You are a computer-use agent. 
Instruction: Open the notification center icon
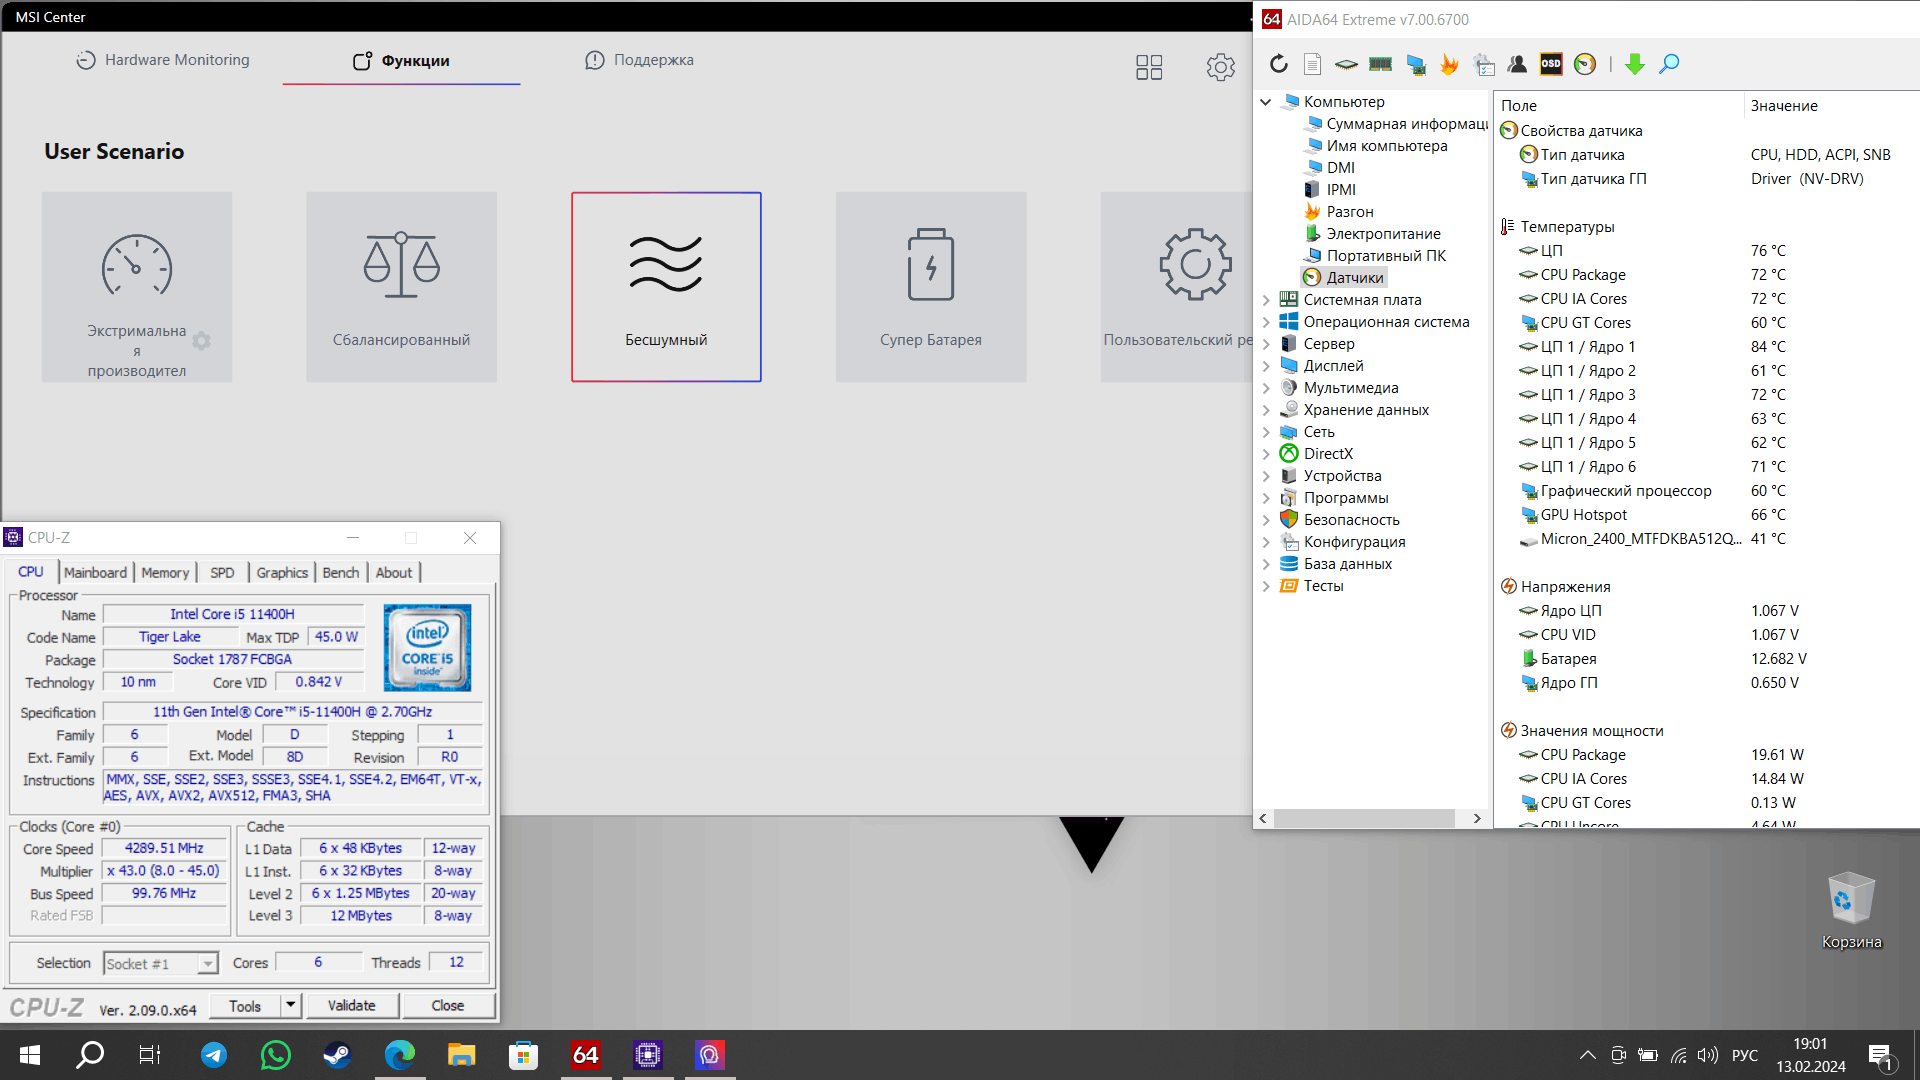[x=1881, y=1055]
